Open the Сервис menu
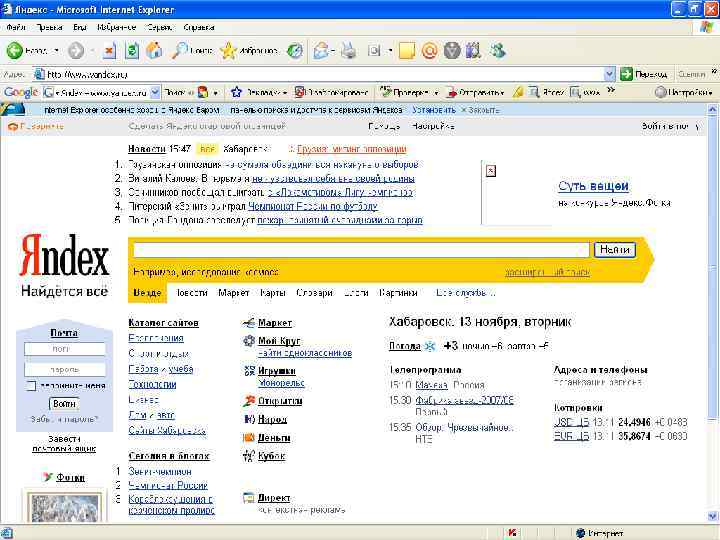720x540 pixels. pyautogui.click(x=159, y=28)
